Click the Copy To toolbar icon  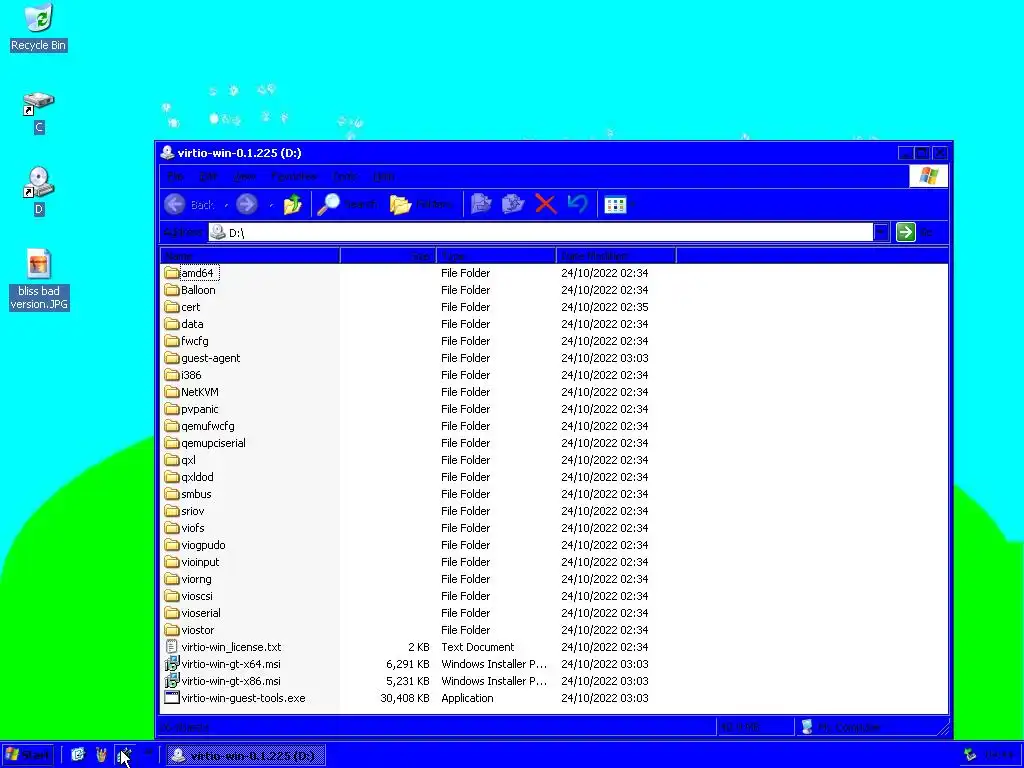[513, 204]
